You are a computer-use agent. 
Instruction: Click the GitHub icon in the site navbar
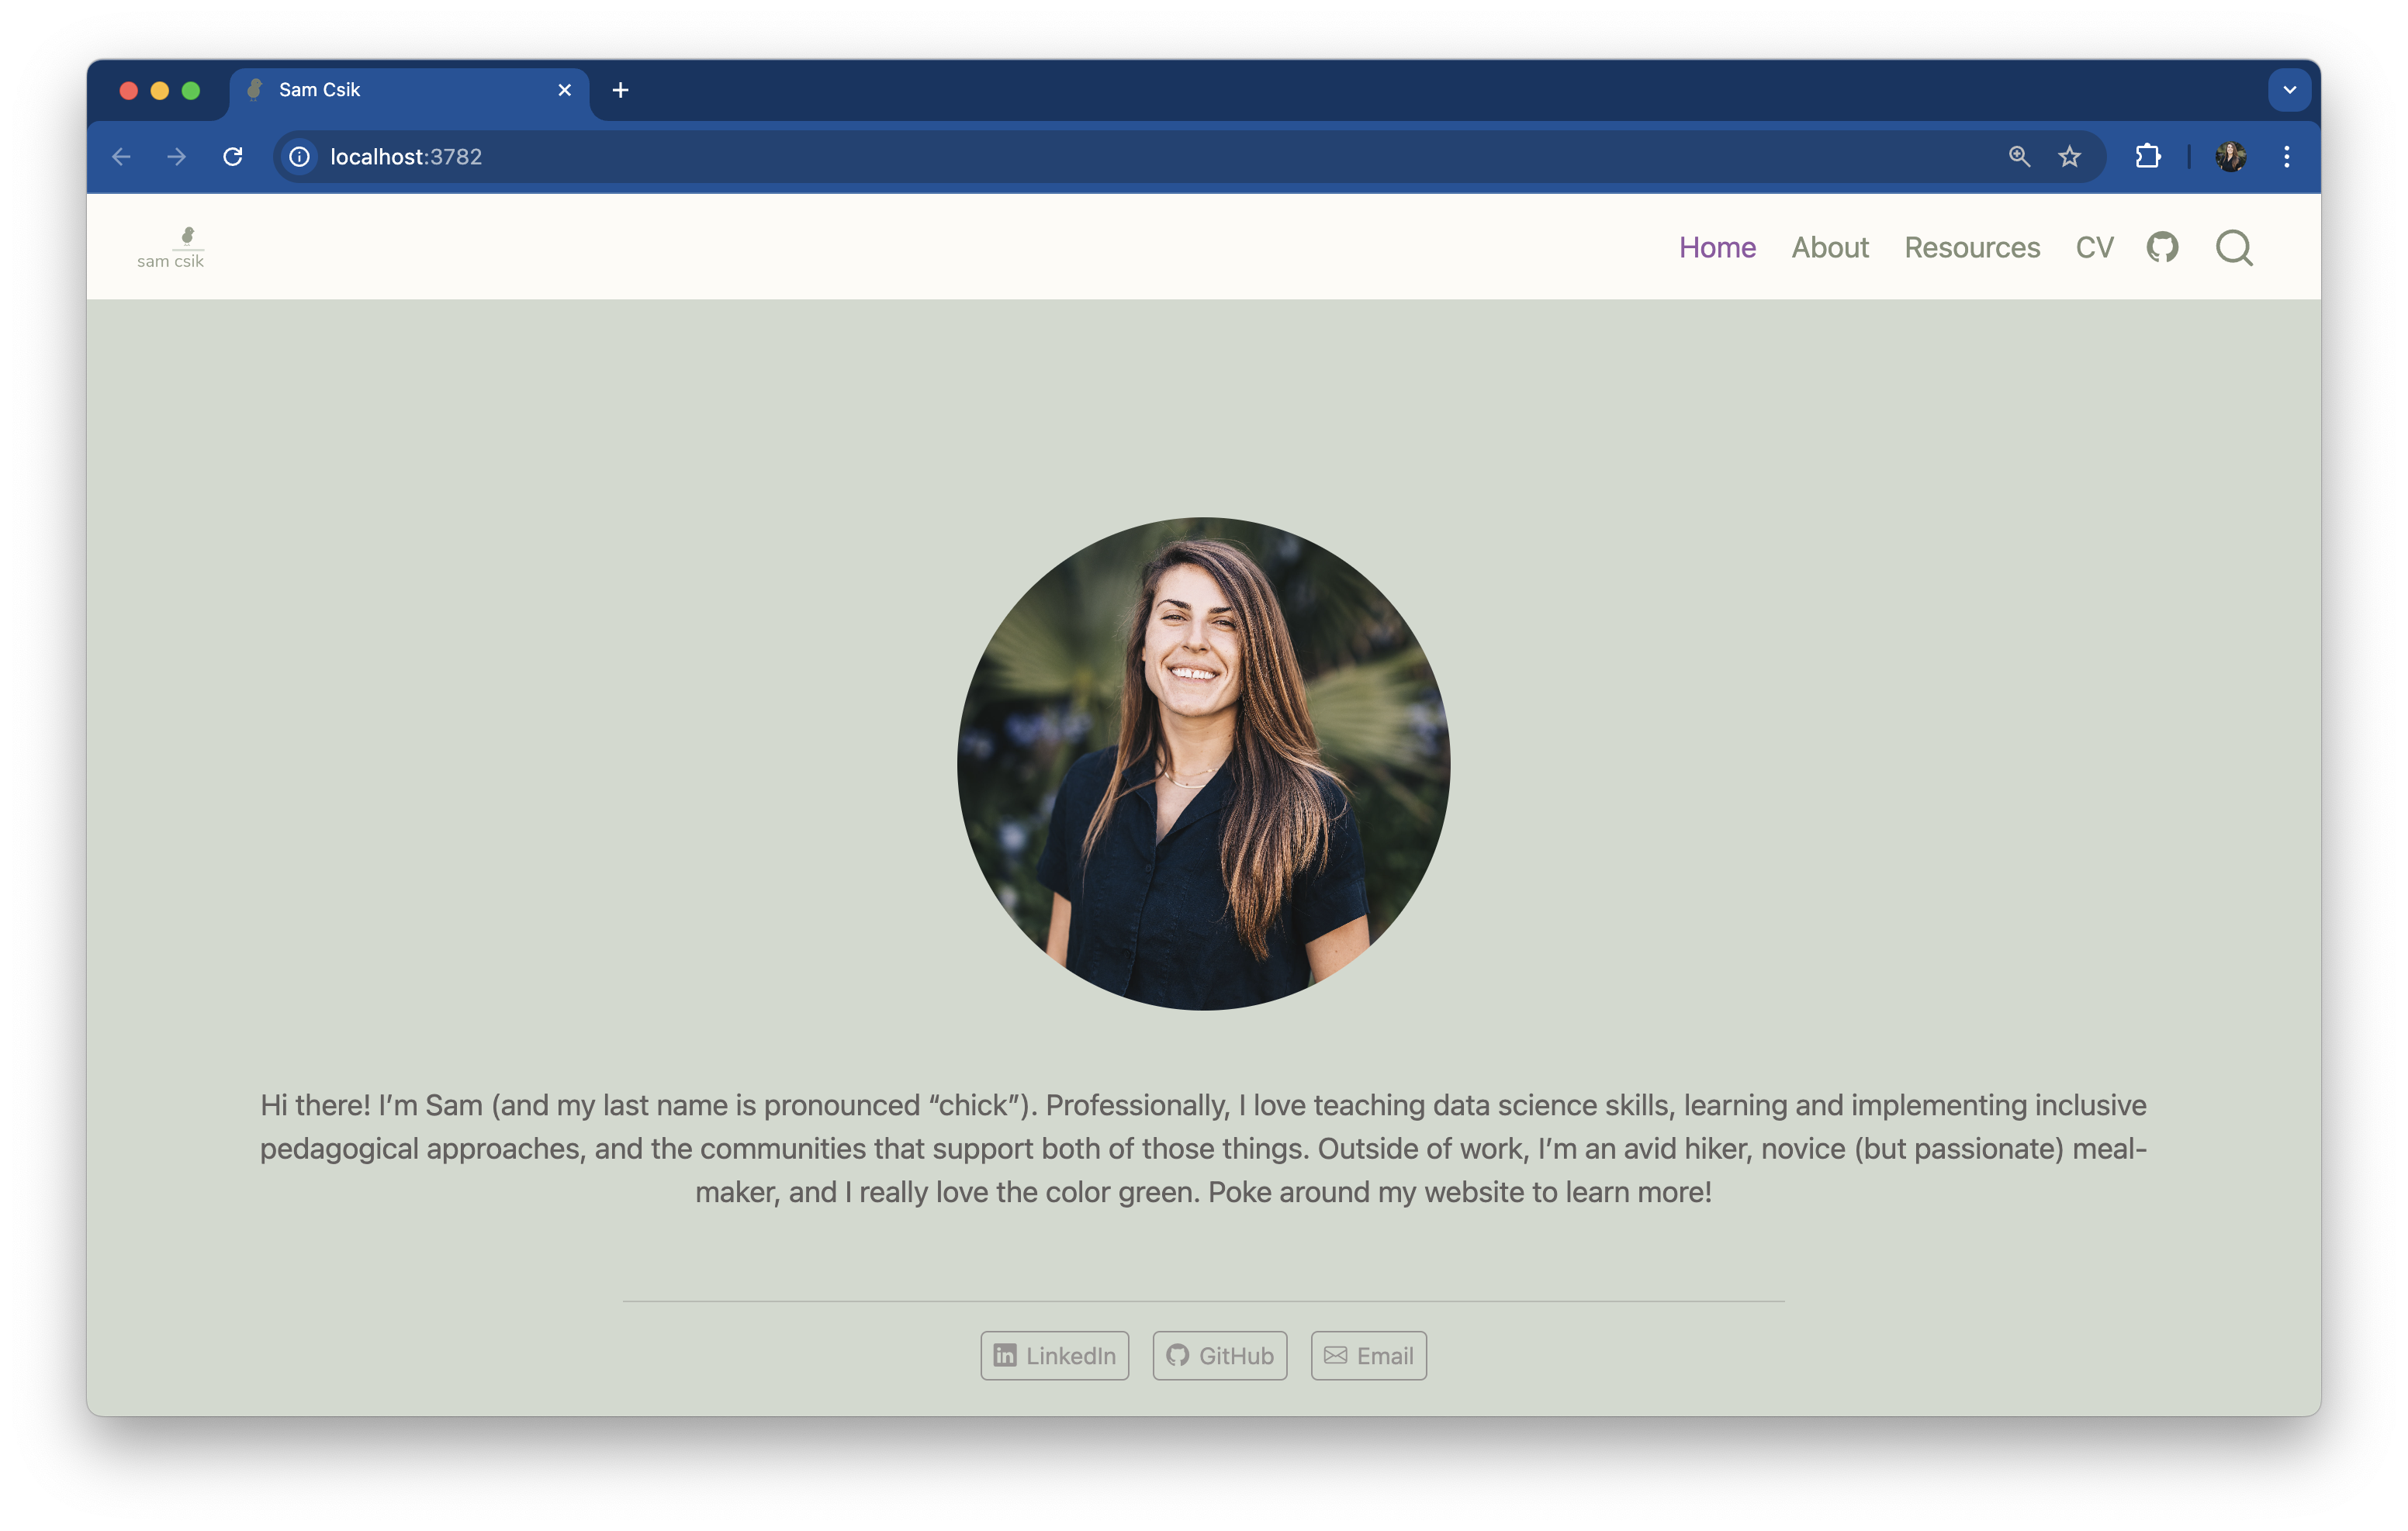2162,247
